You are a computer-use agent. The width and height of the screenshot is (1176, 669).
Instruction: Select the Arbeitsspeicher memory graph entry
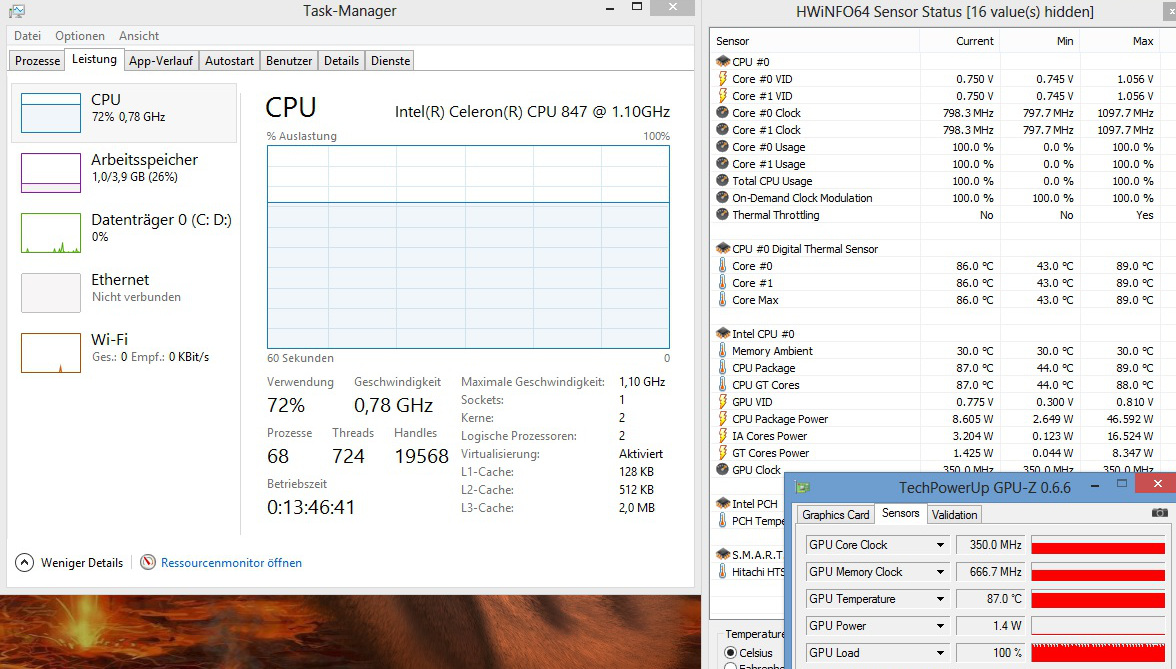pyautogui.click(x=124, y=172)
